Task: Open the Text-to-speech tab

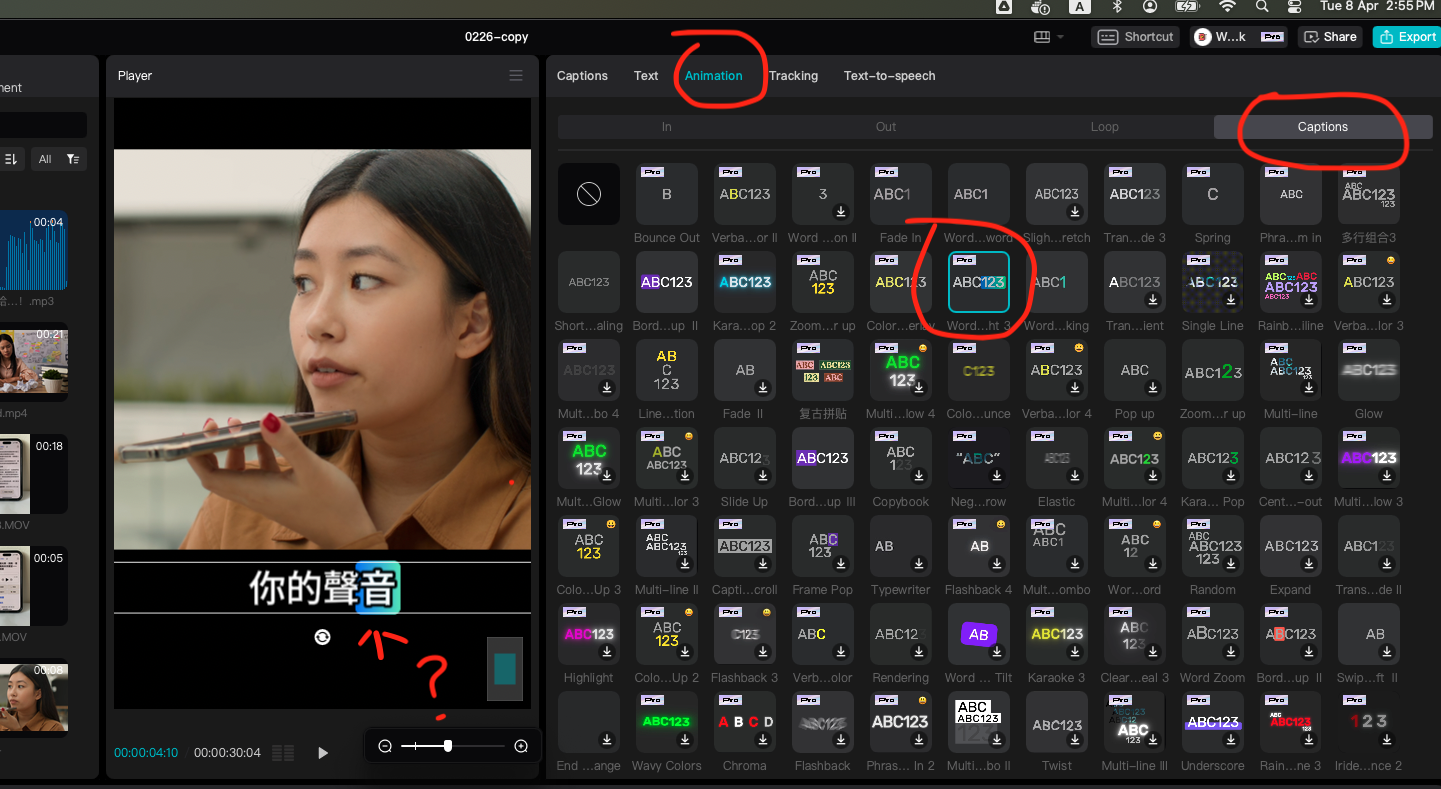Action: (x=889, y=76)
